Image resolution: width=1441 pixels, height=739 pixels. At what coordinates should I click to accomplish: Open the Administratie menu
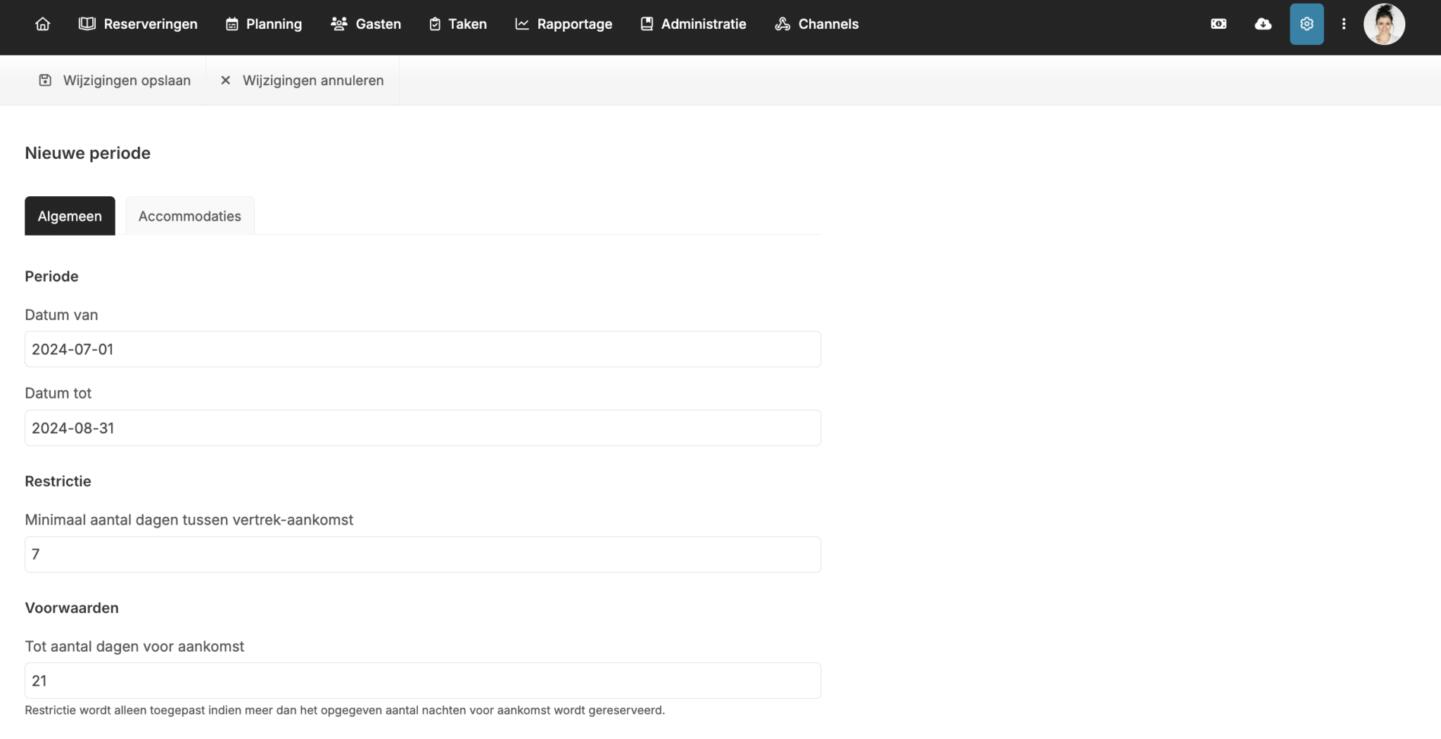(x=693, y=24)
